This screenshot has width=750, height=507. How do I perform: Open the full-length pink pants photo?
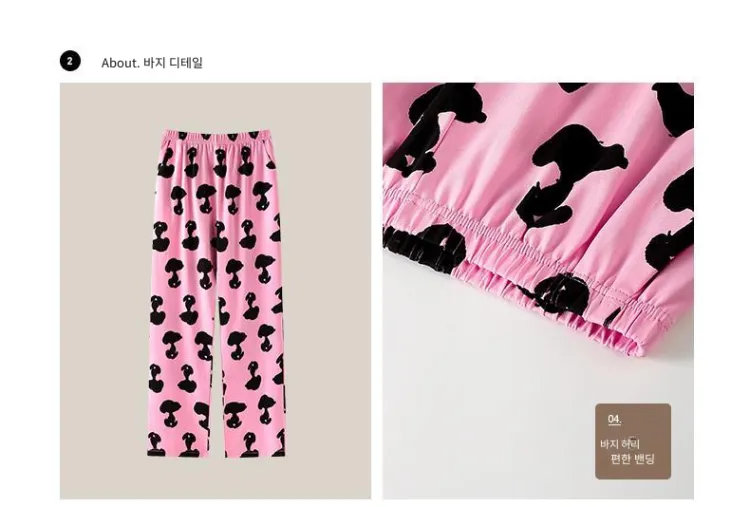click(x=215, y=291)
